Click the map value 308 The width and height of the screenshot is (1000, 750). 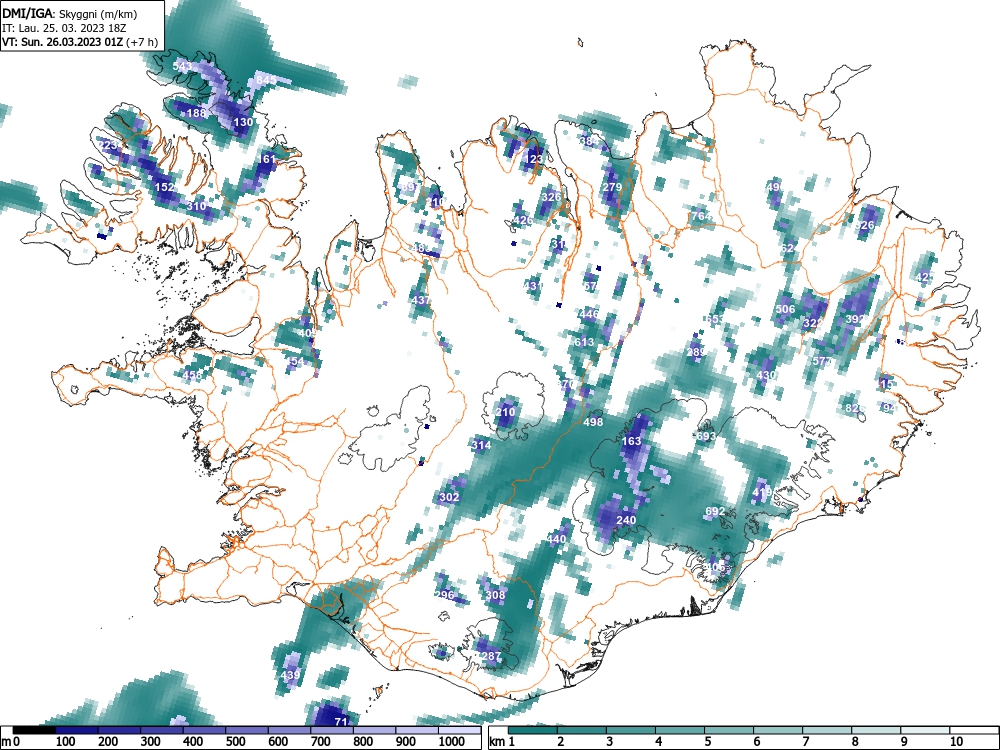point(496,595)
